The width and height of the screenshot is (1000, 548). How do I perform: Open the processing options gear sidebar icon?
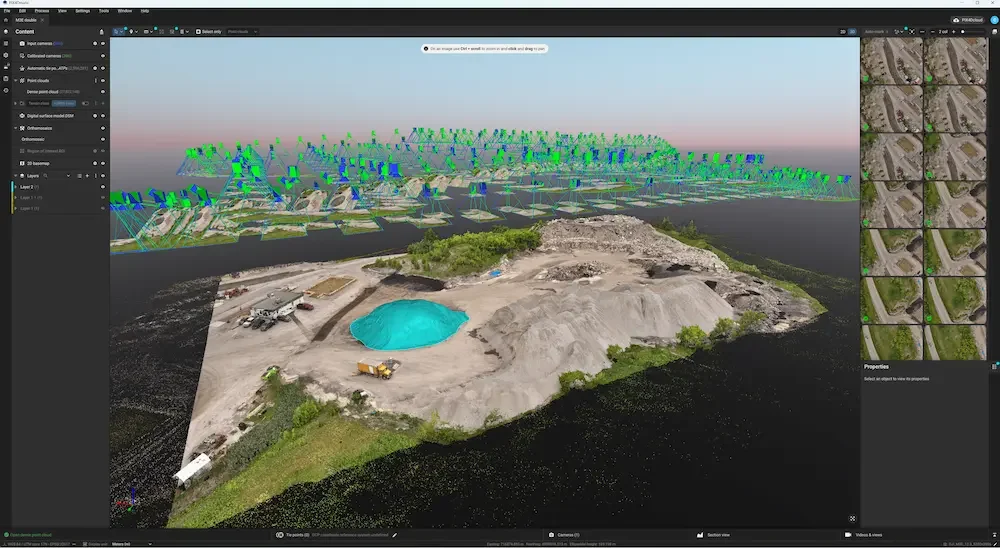click(6, 55)
